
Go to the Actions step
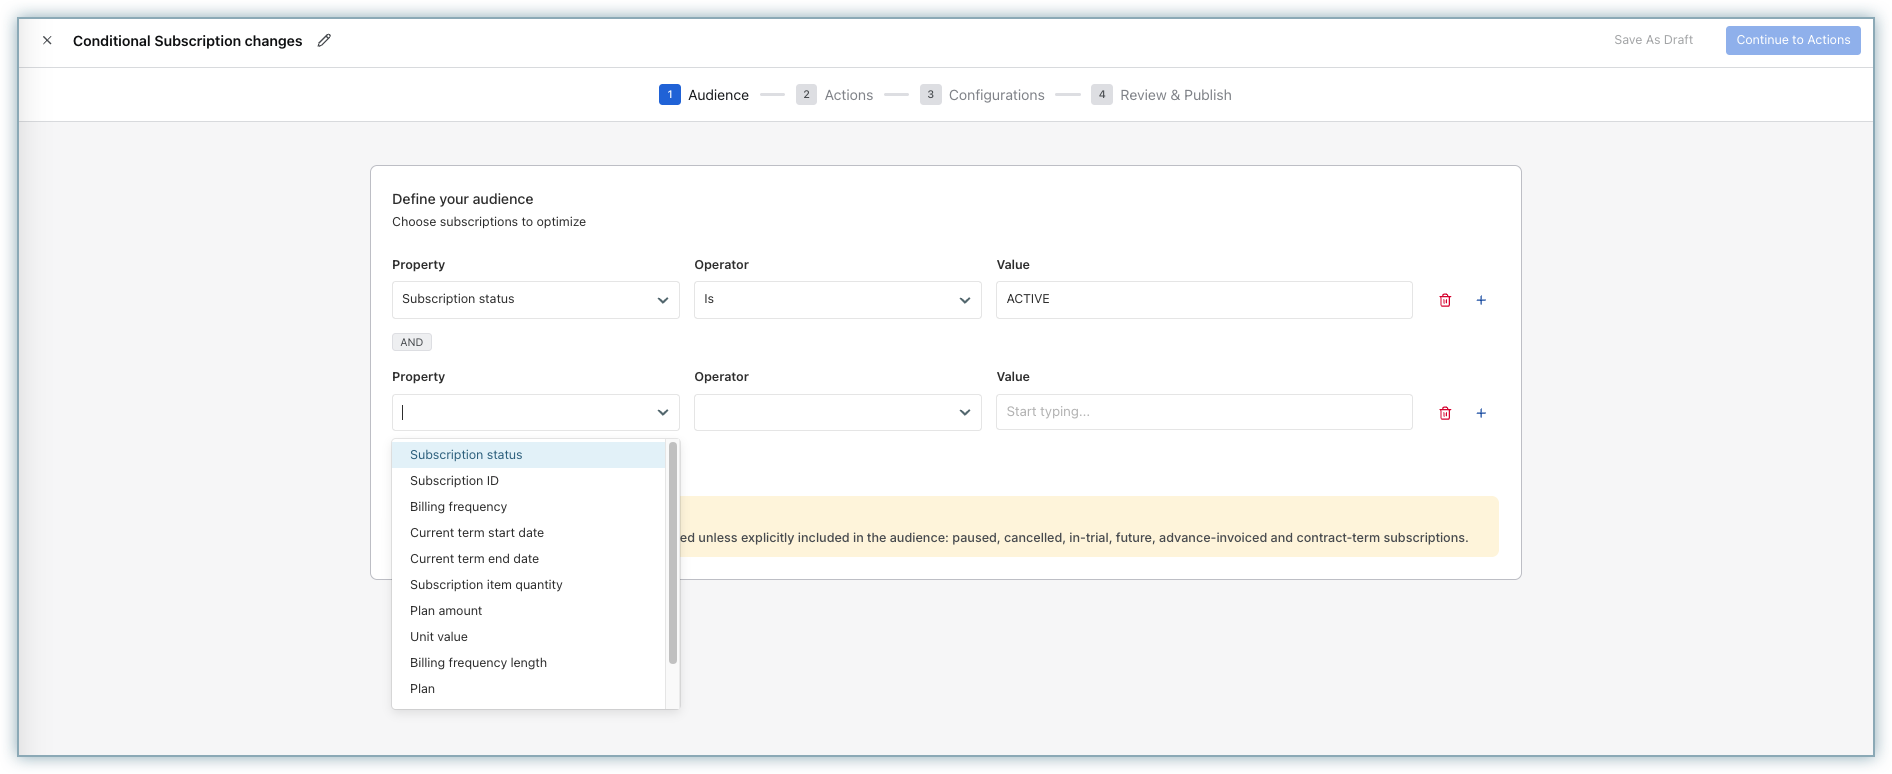835,95
